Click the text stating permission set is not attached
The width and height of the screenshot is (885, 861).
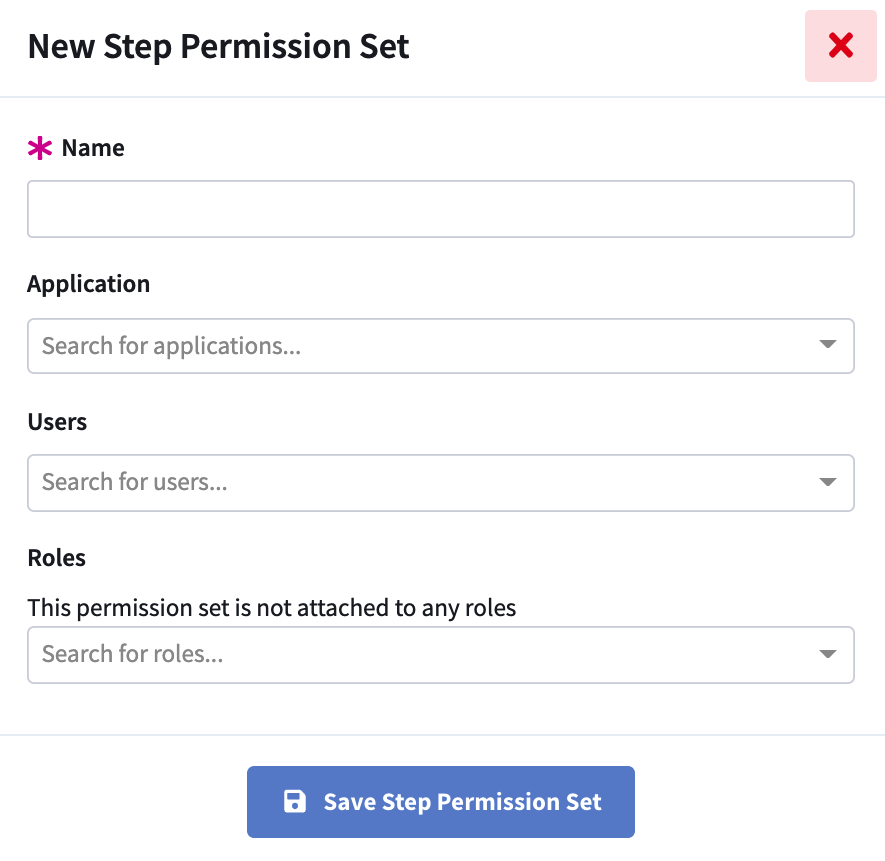tap(271, 608)
